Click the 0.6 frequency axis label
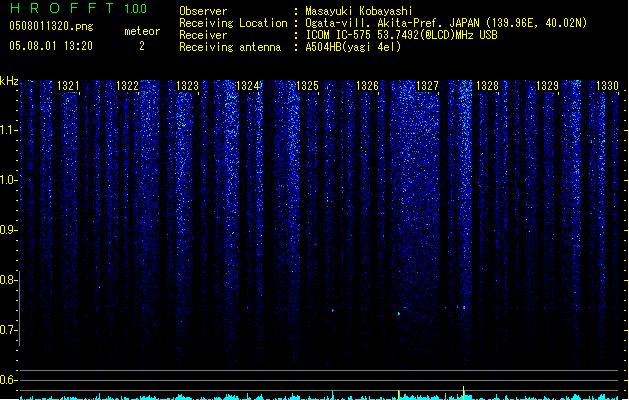This screenshot has width=629, height=400. (x=8, y=380)
